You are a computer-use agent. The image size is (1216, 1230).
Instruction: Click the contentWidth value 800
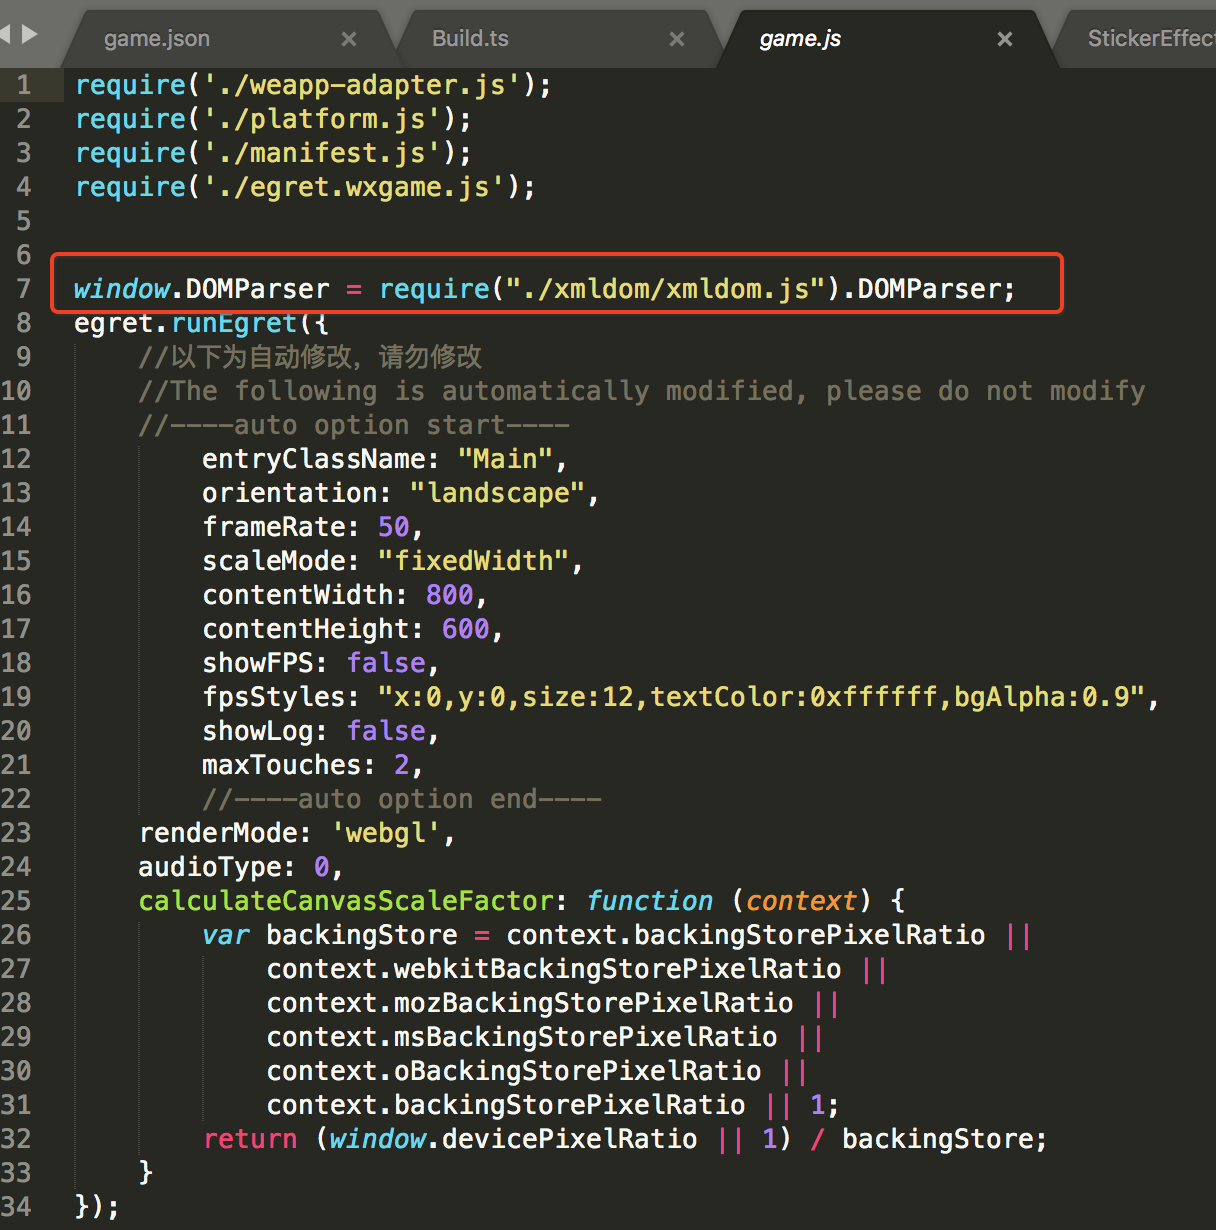[x=449, y=595]
